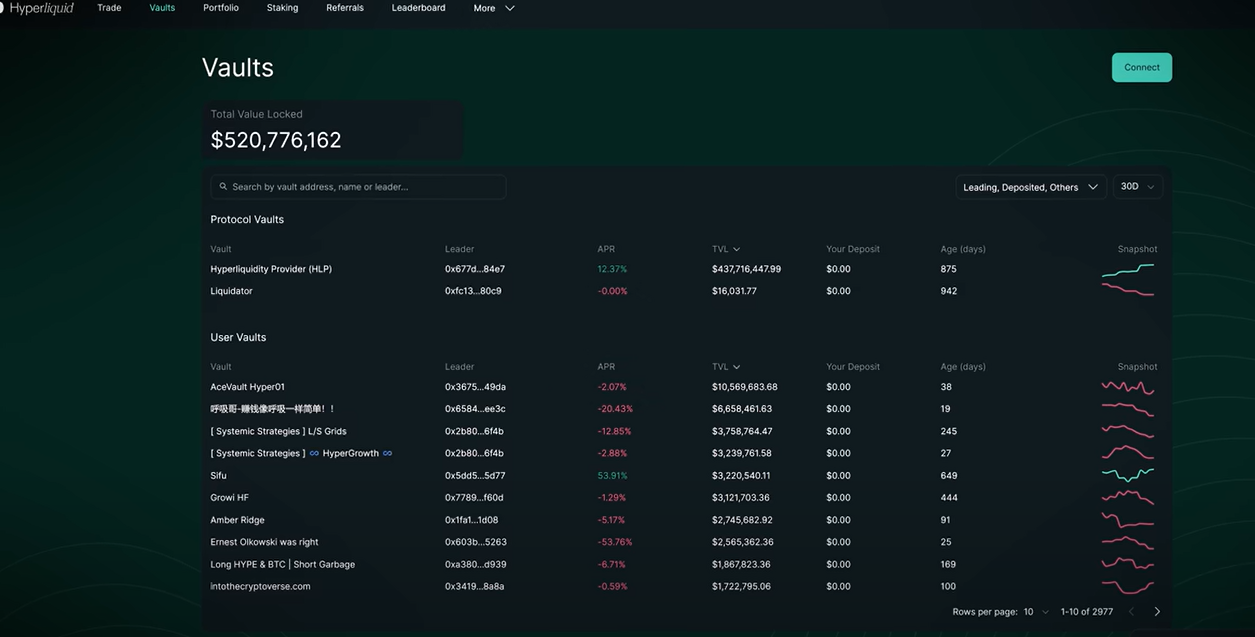This screenshot has height=637, width=1255.
Task: Open HLP vault snapshot chart
Action: pyautogui.click(x=1128, y=269)
